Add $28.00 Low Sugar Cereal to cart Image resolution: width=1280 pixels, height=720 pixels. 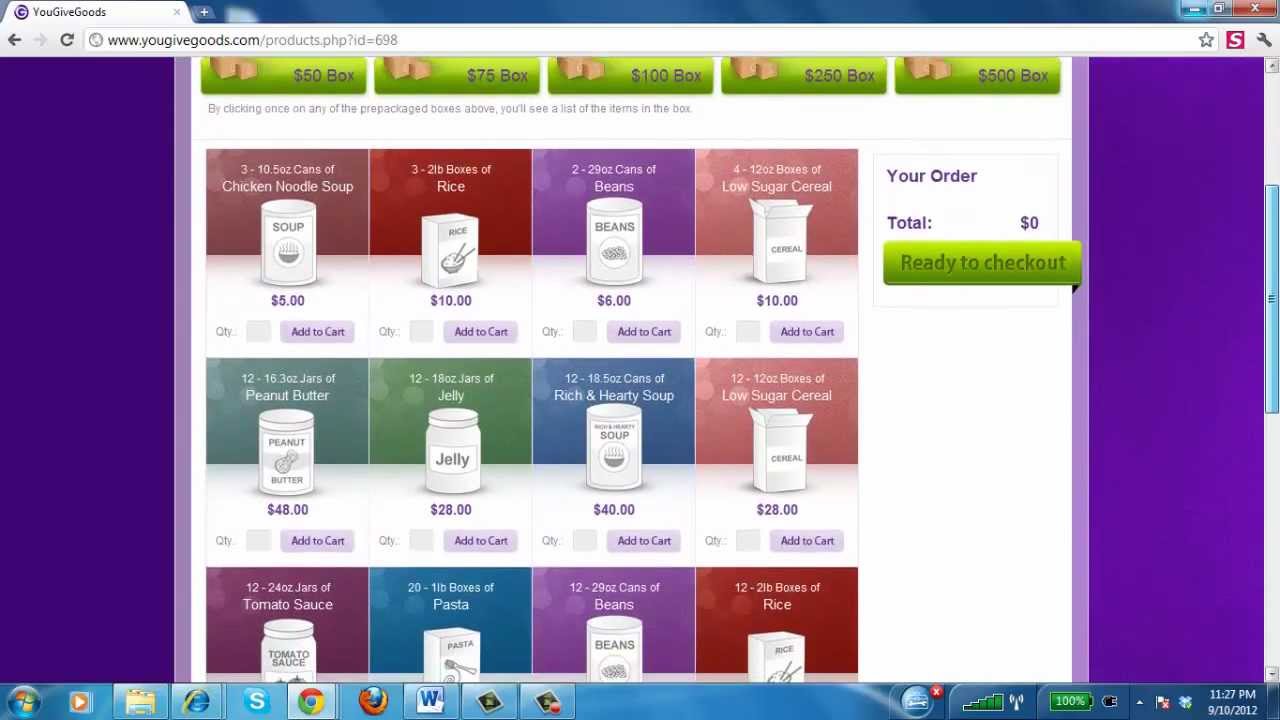[x=807, y=541]
